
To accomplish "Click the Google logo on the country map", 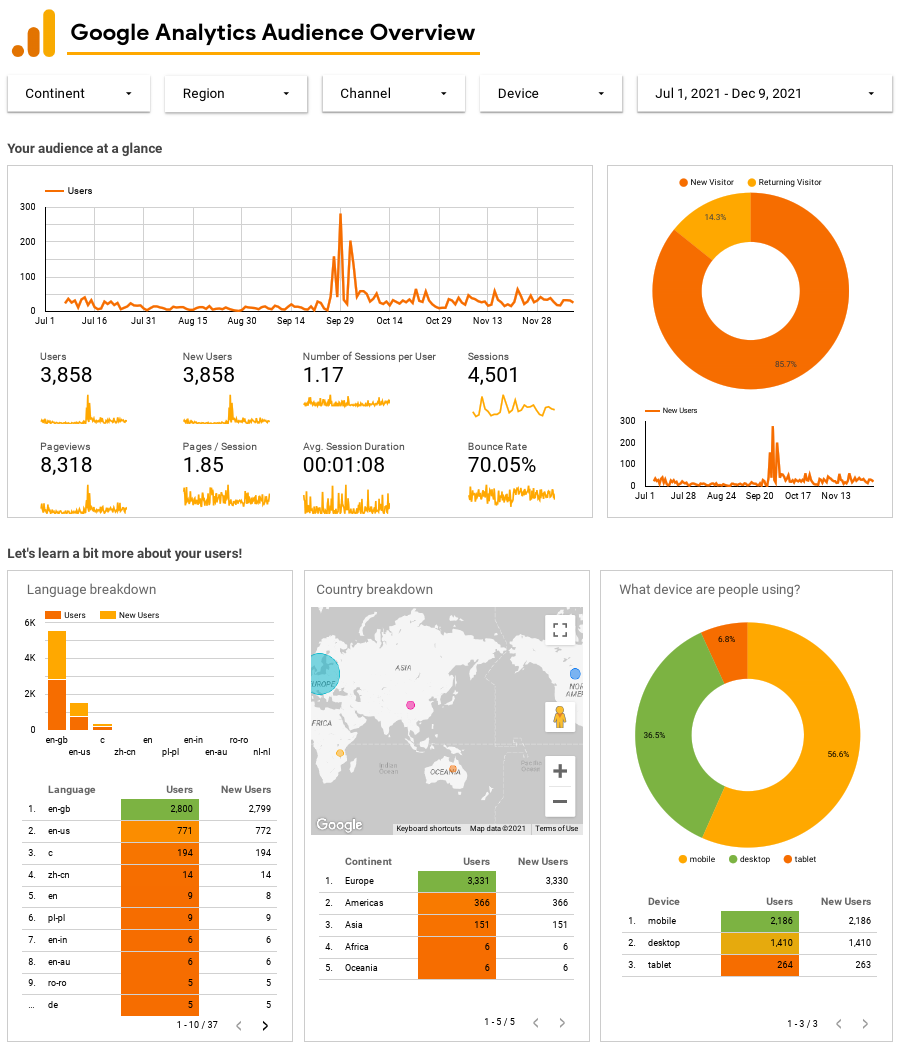I will point(340,825).
